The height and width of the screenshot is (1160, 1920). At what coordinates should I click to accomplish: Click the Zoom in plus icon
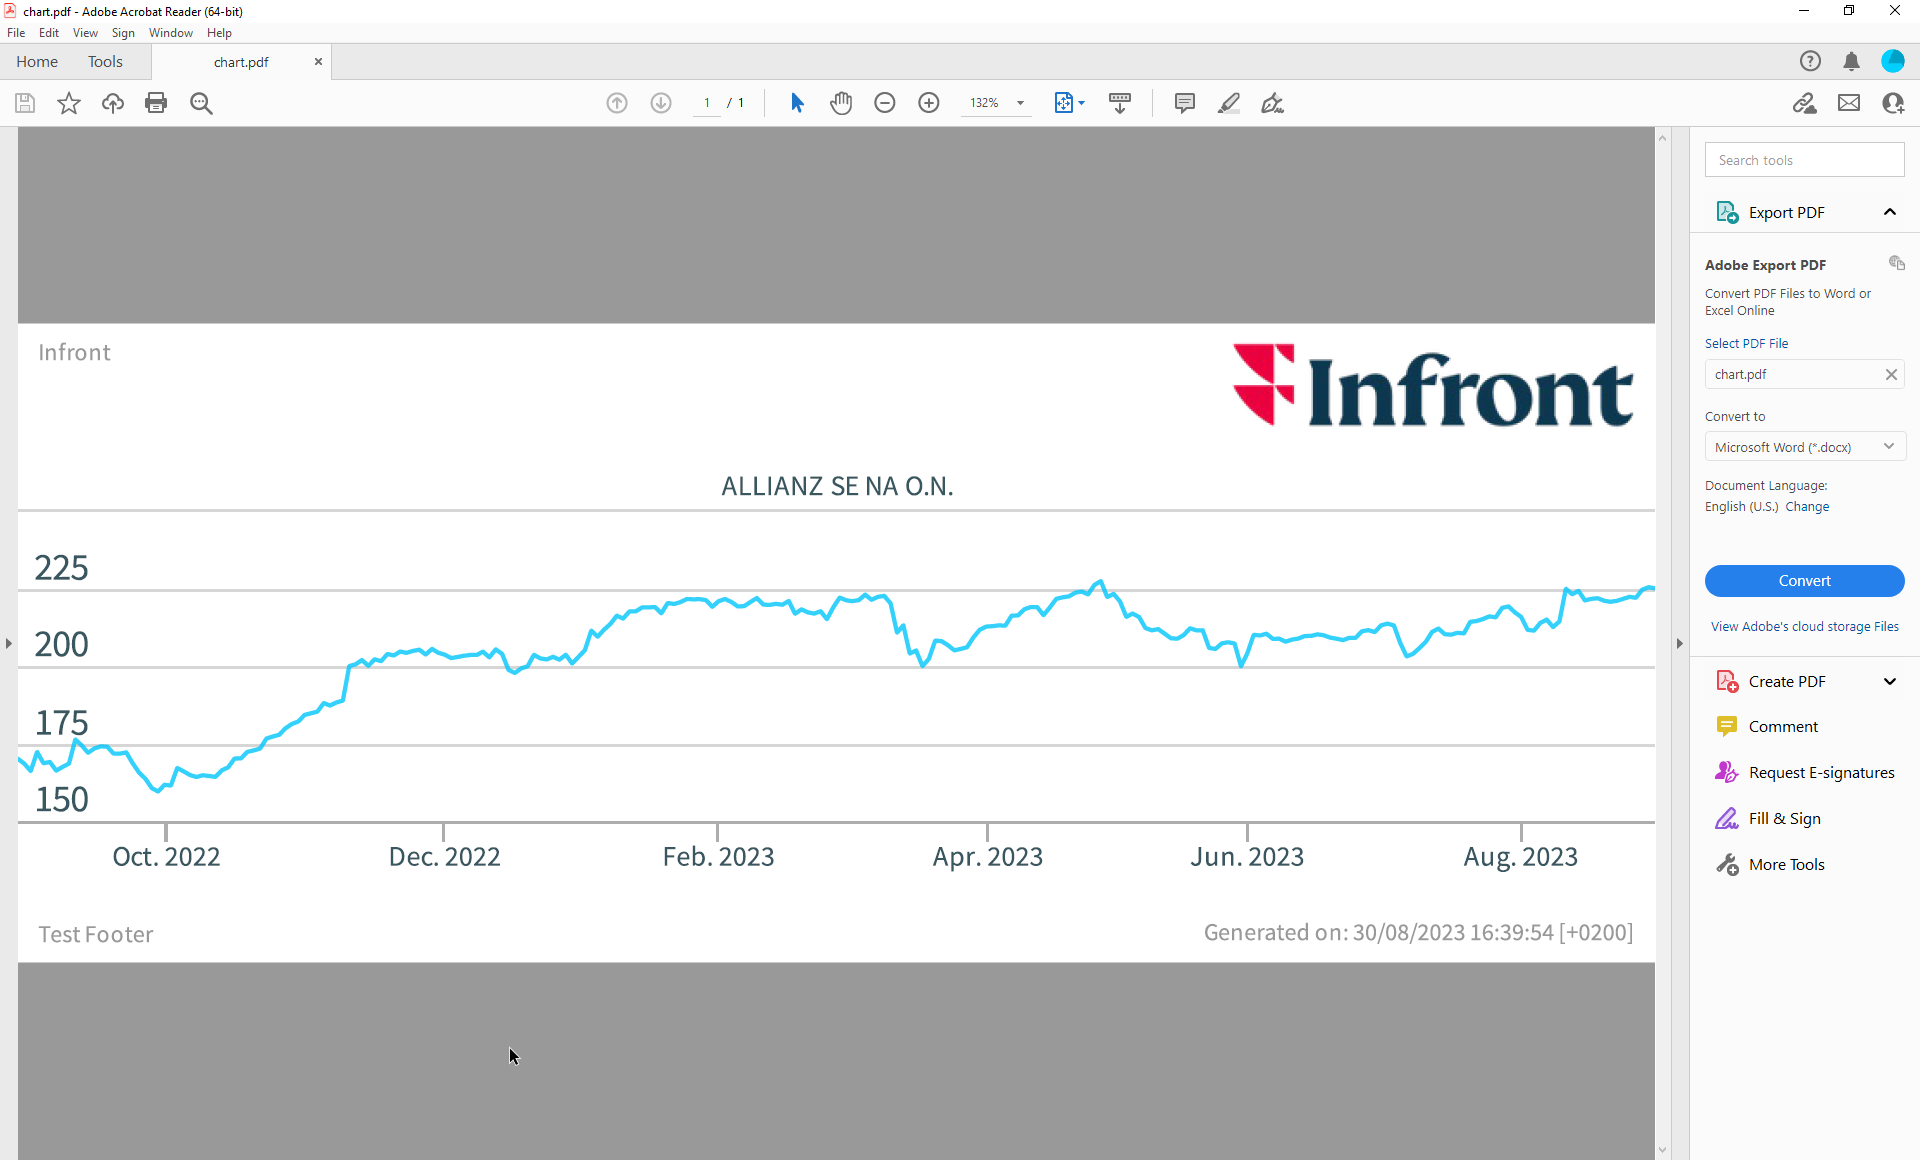coord(929,103)
